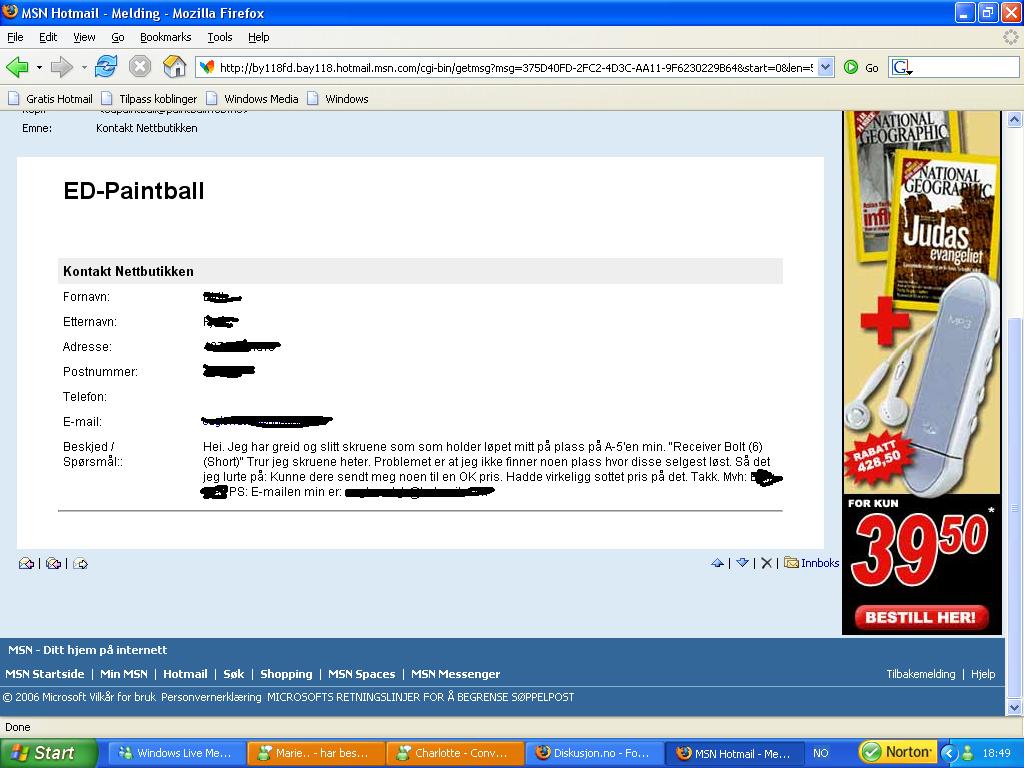Open the Help menu
1024x768 pixels.
tap(259, 37)
